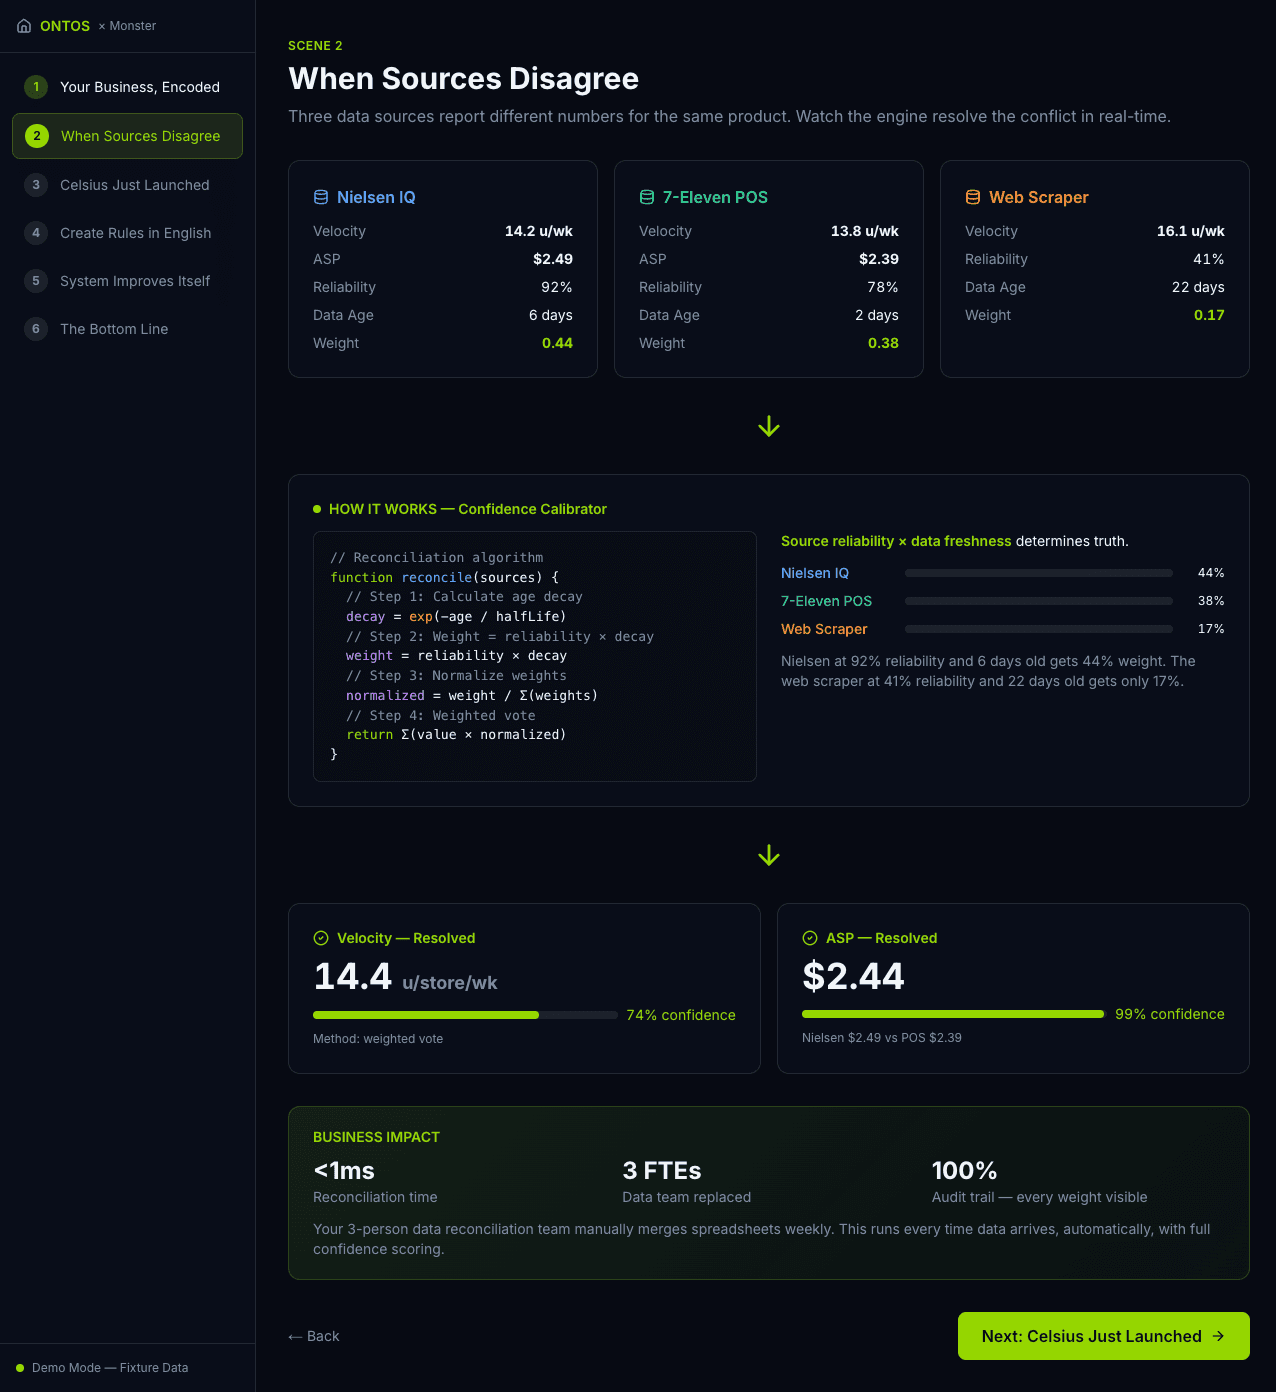Select the step 4 badge for Create Rules in English
Screen dimensions: 1276x1392
tap(36, 233)
